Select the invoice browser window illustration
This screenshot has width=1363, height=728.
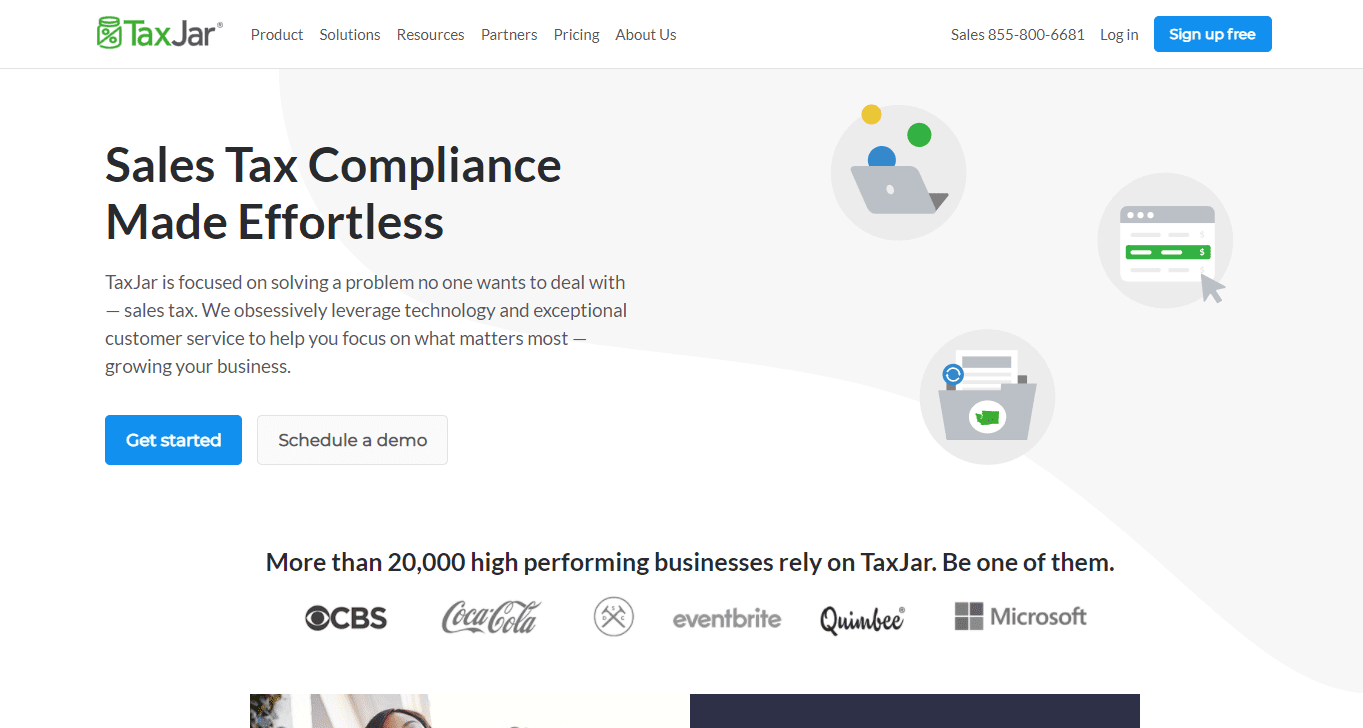(1165, 240)
